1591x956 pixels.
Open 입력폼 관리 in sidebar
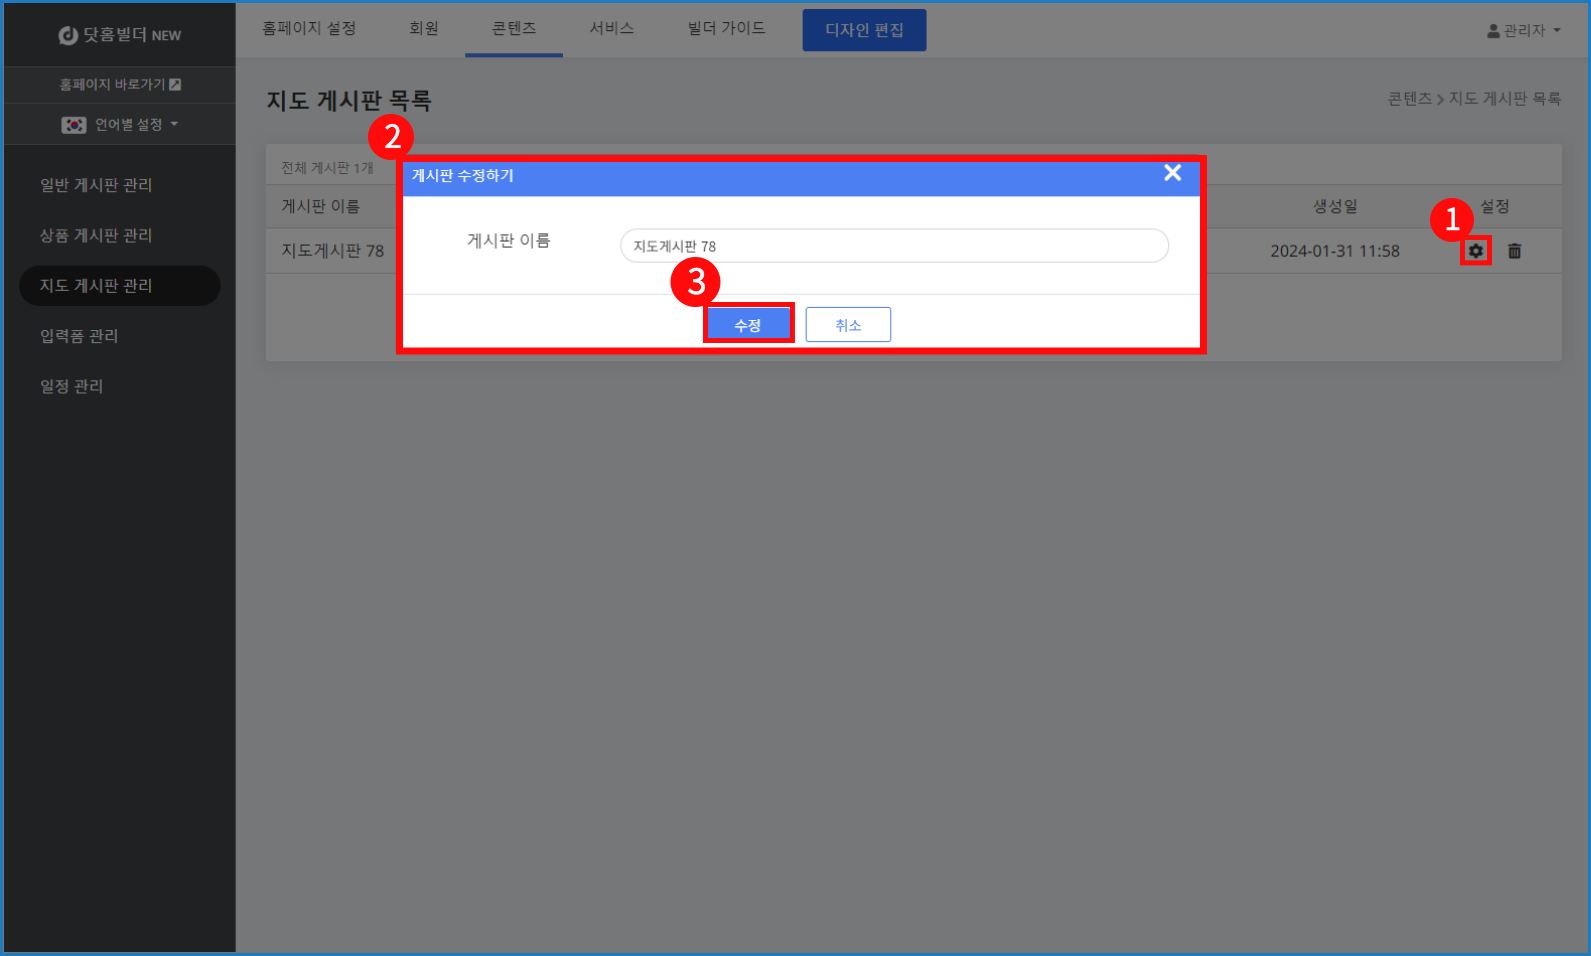pos(79,336)
